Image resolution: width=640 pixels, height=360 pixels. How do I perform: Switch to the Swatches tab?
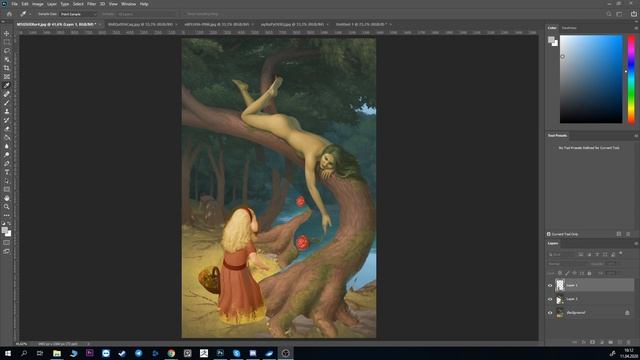[x=569, y=28]
